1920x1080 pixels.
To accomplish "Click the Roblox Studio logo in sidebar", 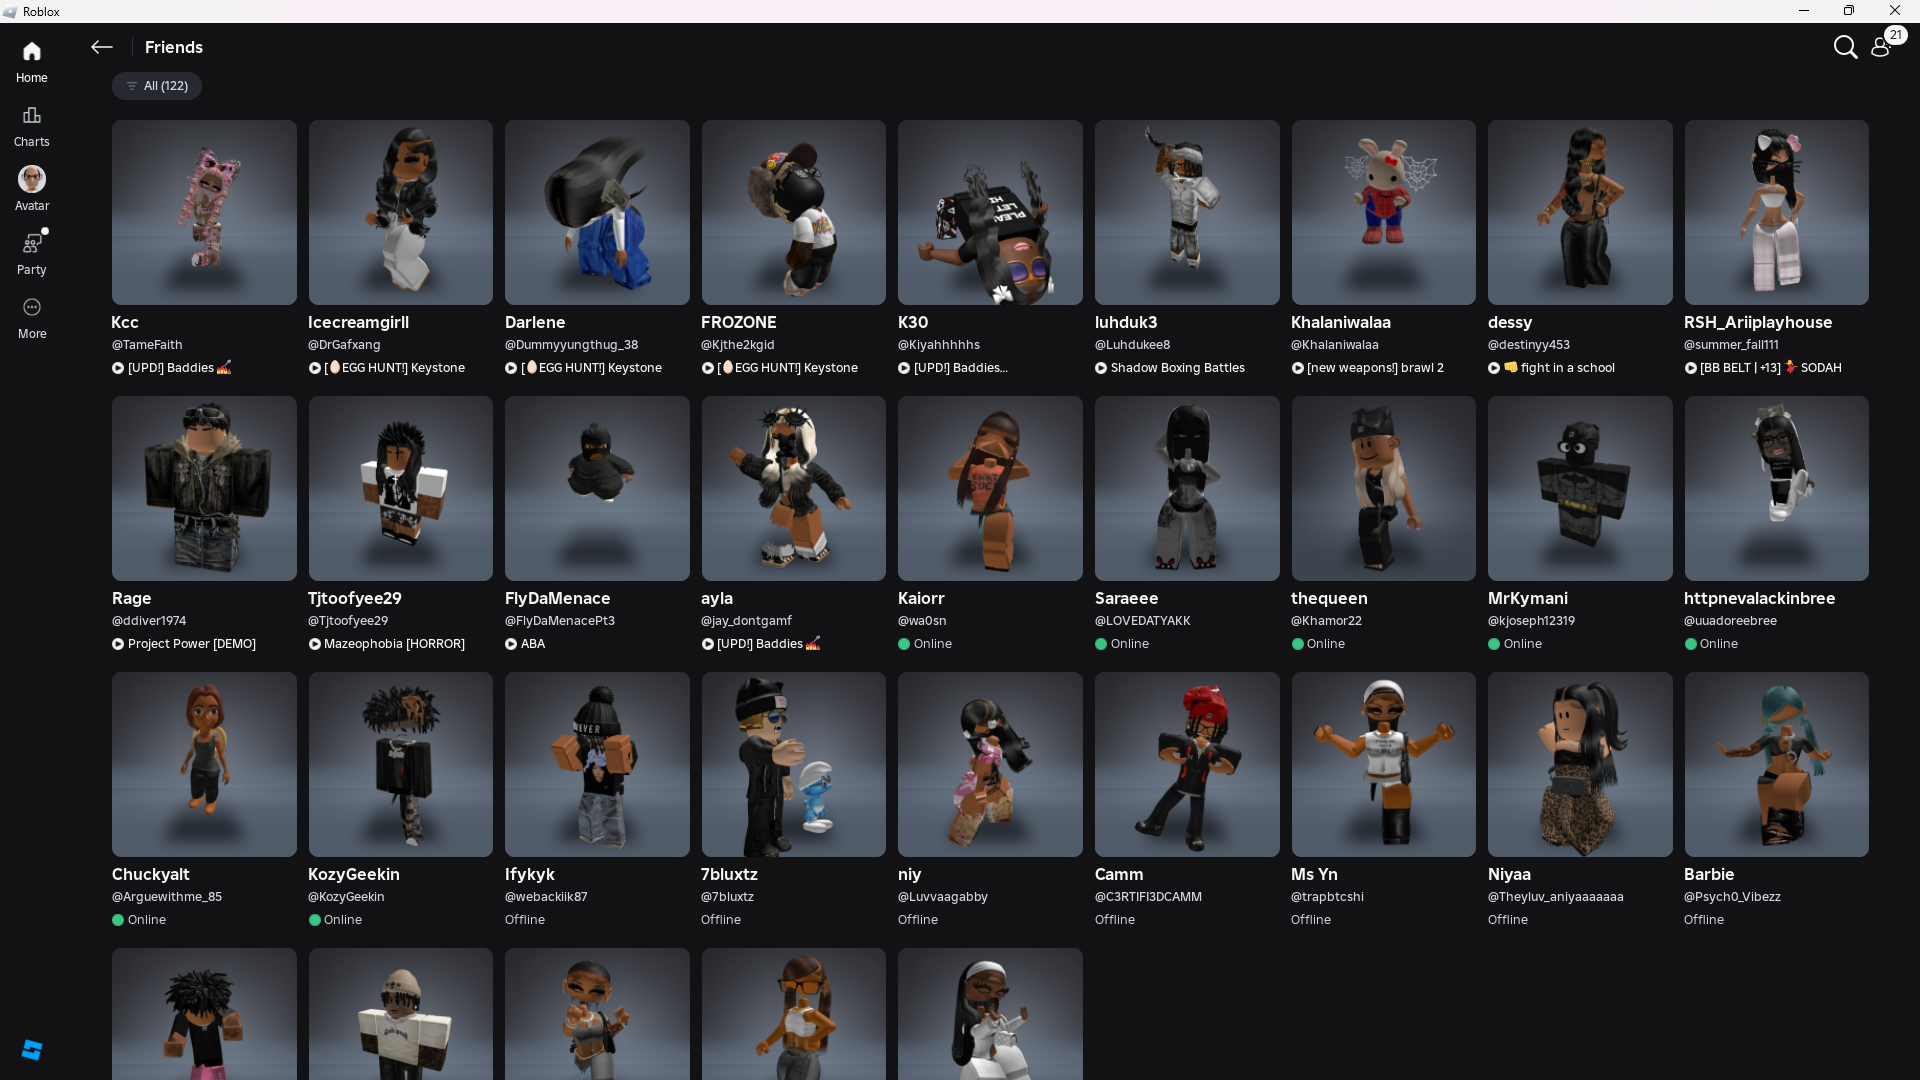I will 32,1049.
